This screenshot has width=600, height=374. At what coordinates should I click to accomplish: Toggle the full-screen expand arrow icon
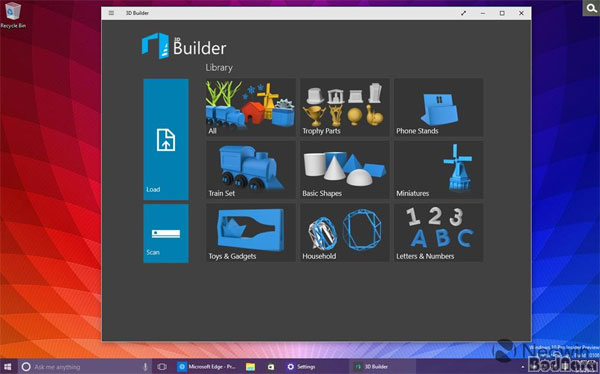tap(463, 13)
